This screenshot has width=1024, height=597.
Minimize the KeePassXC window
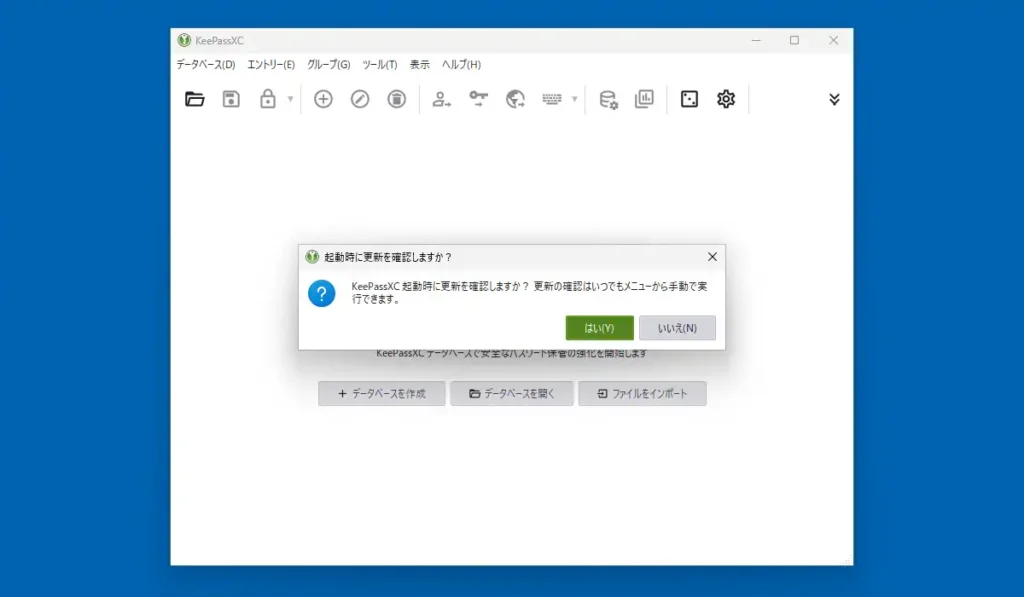click(x=756, y=40)
